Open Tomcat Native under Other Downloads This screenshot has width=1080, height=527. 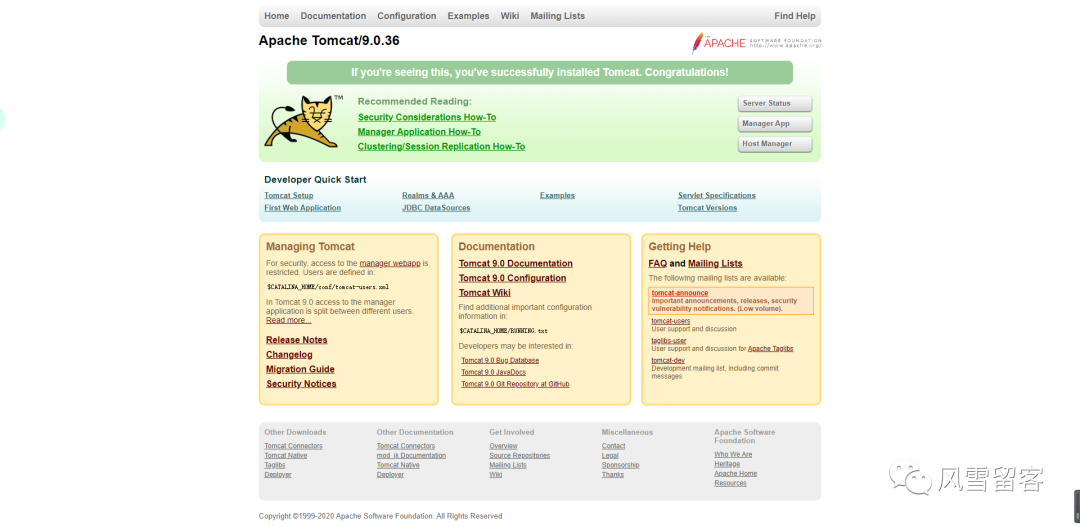coord(286,456)
